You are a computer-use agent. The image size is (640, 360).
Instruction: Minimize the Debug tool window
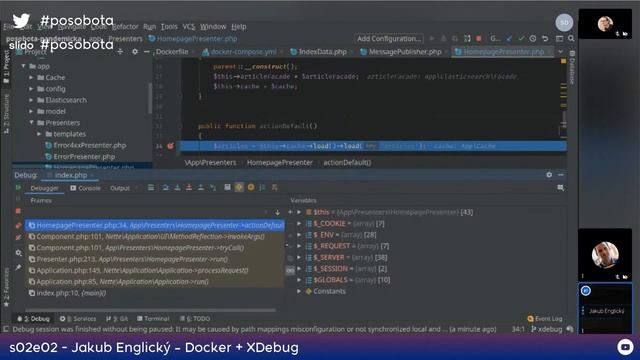pyautogui.click(x=561, y=175)
